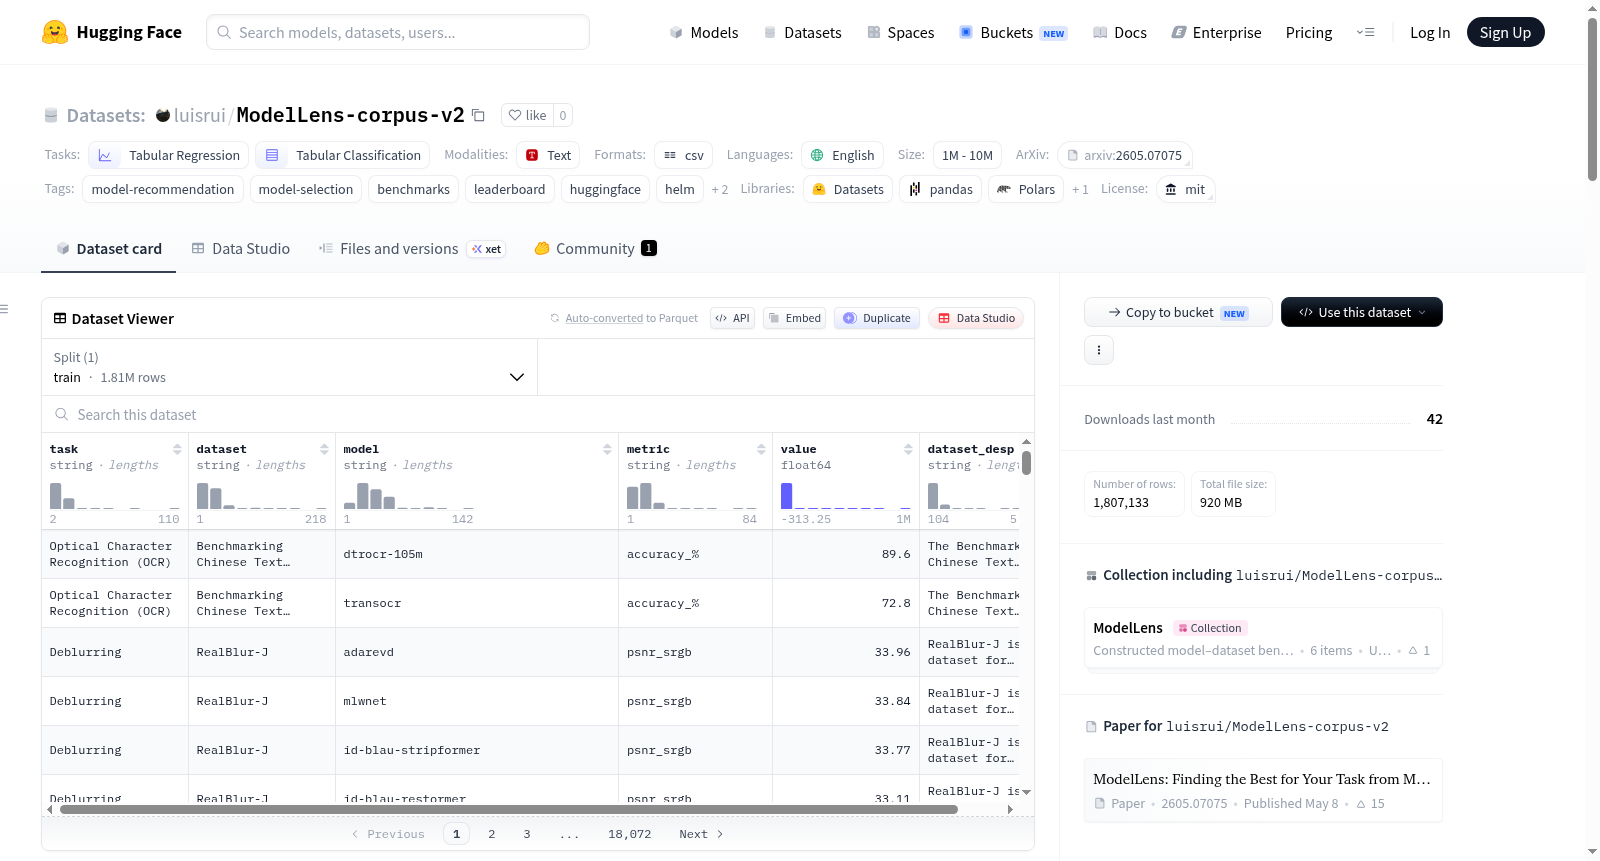This screenshot has height=861, width=1600.
Task: Open Data Studio from viewer header
Action: click(x=976, y=318)
